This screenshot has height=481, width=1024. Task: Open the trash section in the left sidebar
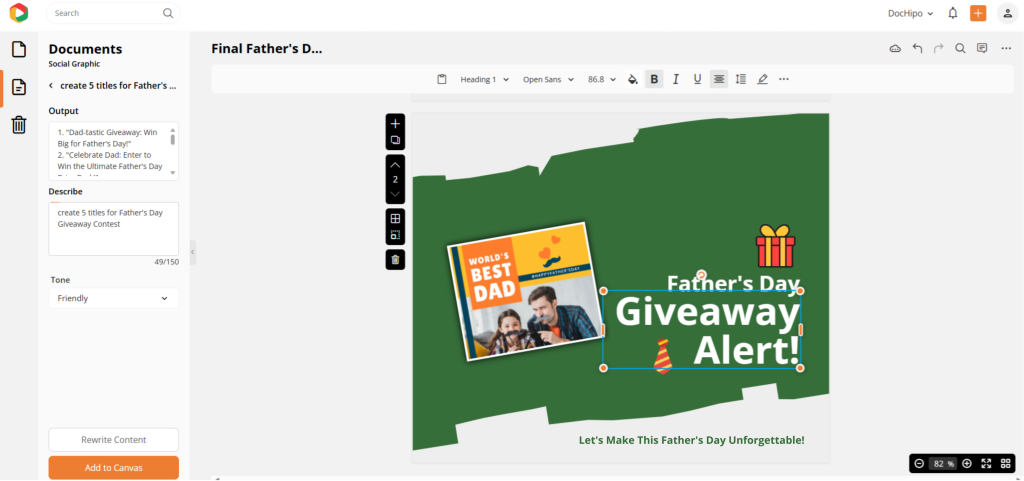pos(19,125)
